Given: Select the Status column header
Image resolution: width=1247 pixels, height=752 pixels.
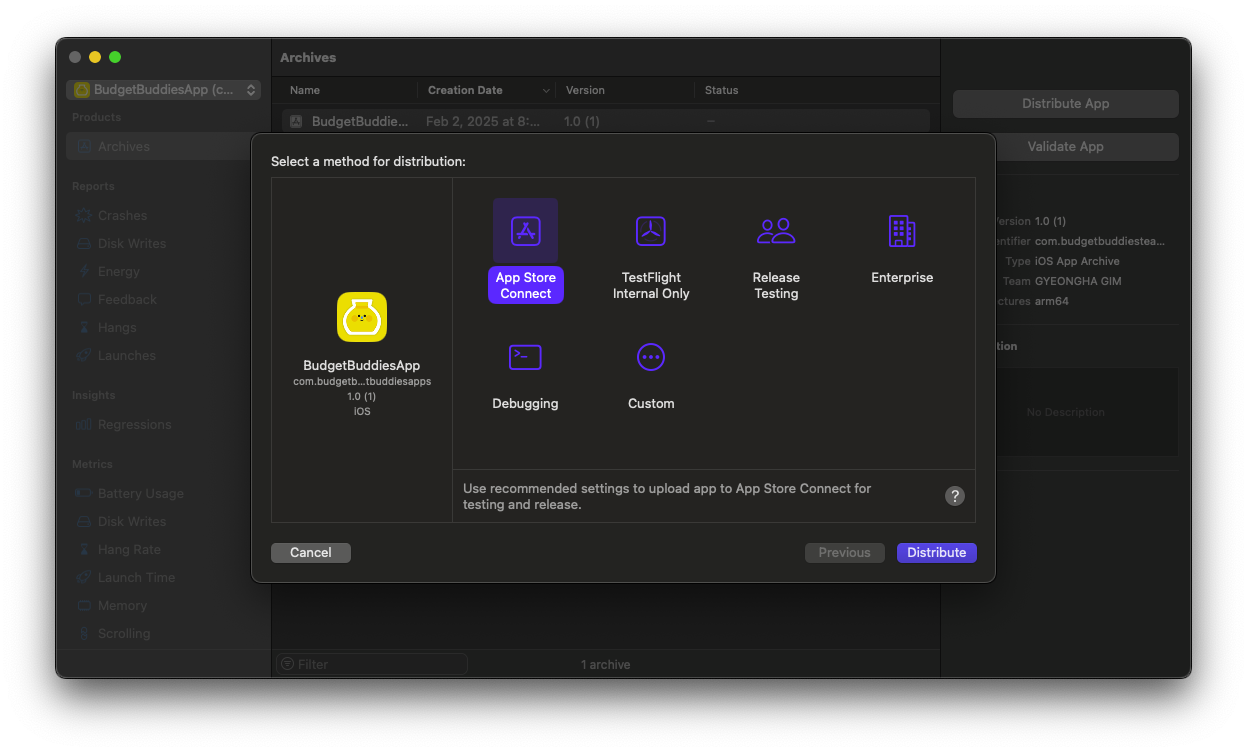Looking at the screenshot, I should point(721,91).
